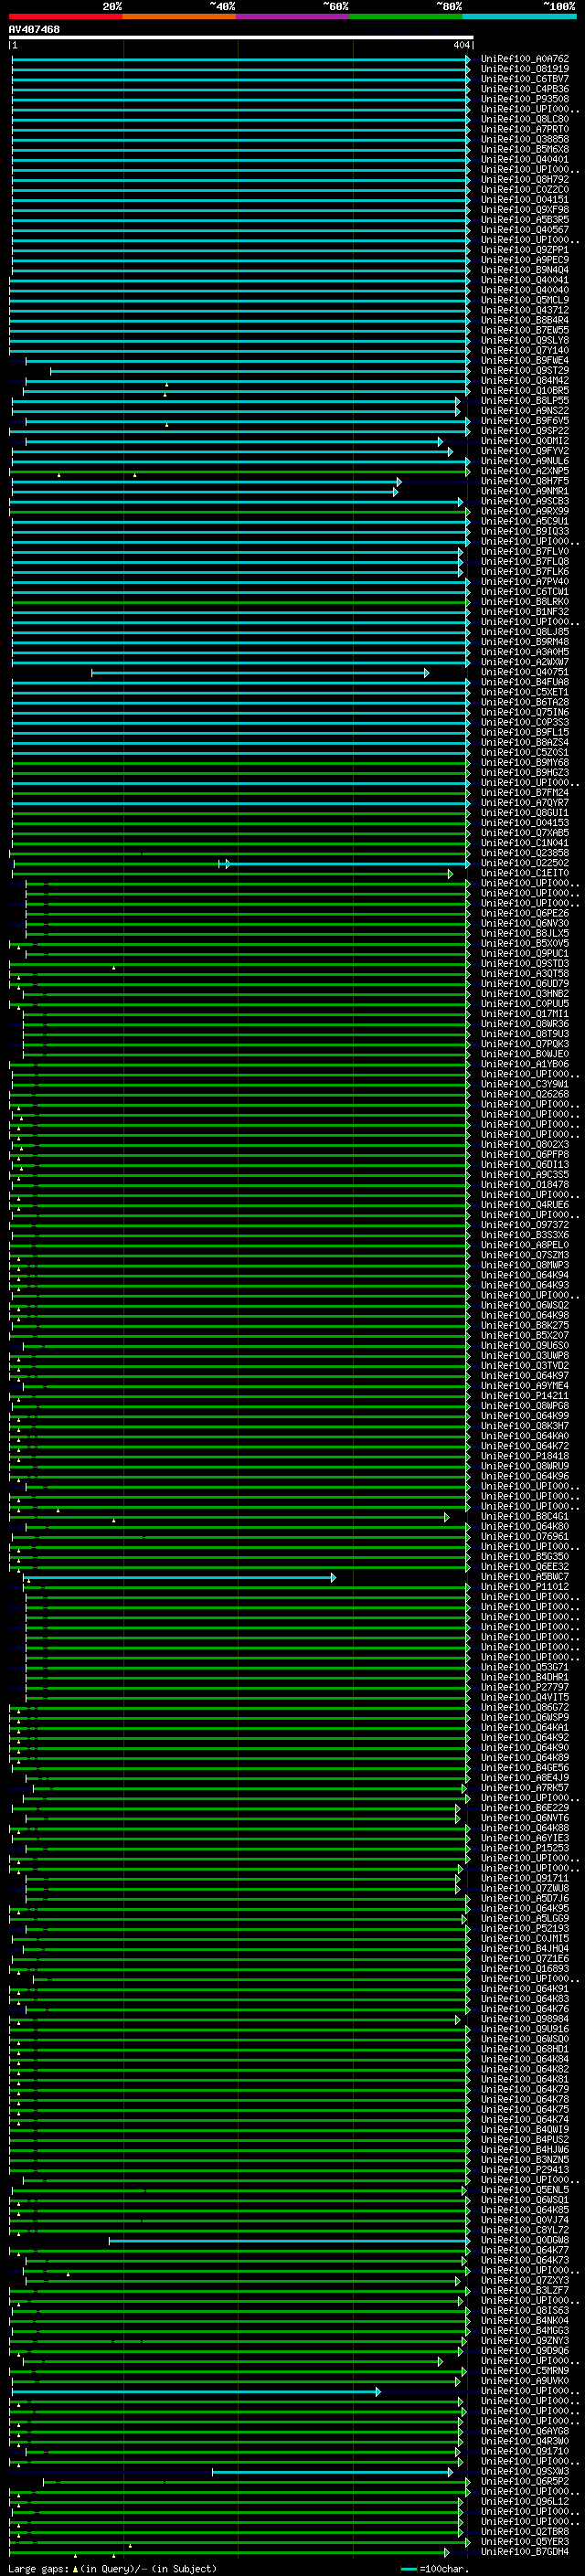Click the purple ~60% identity color band
Image resolution: width=585 pixels, height=2576 pixels.
click(293, 16)
